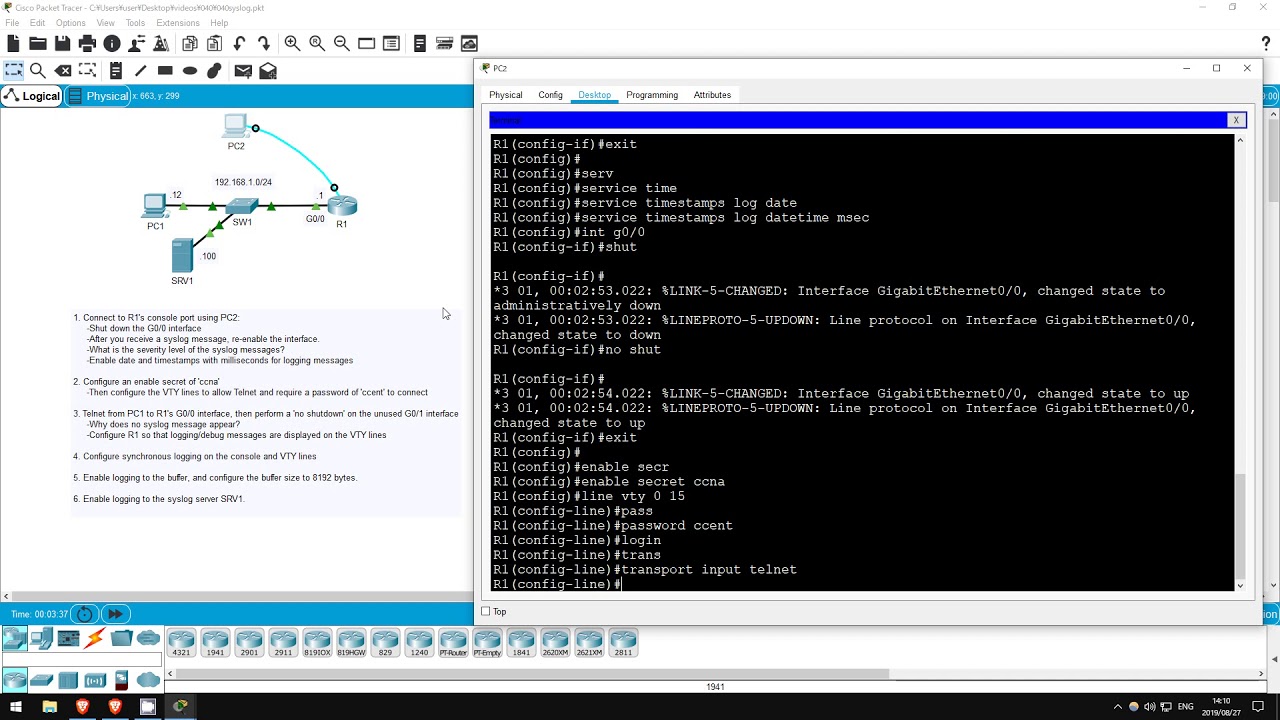The image size is (1280, 720).
Task: Select the Inspect magnifier tool
Action: [x=38, y=71]
